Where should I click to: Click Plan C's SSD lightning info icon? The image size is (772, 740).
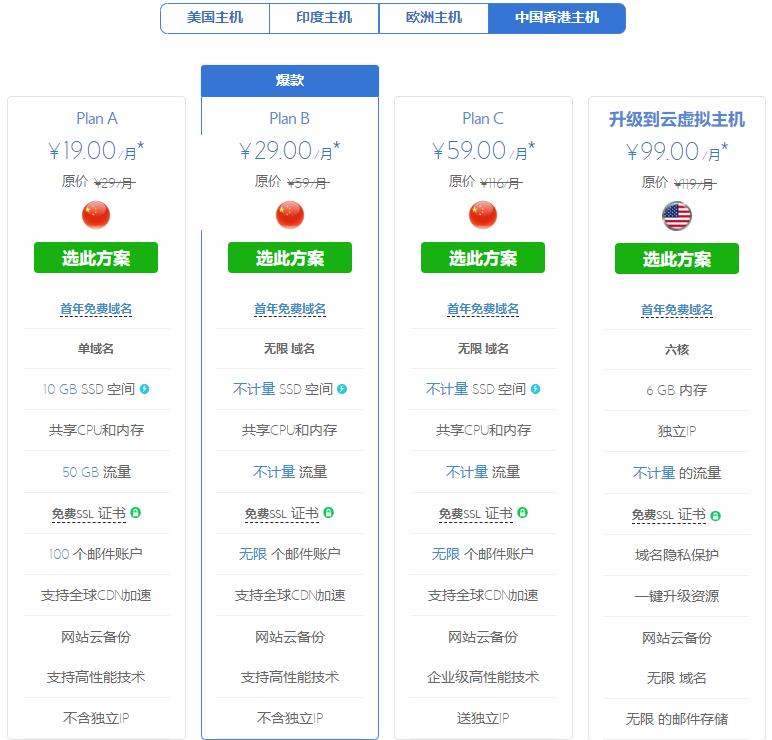[x=536, y=389]
